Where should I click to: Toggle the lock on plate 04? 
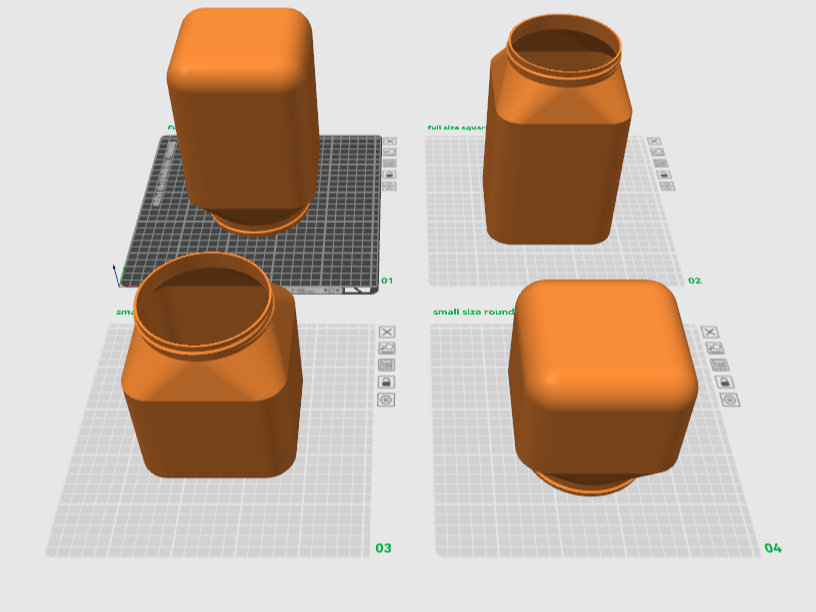click(724, 381)
